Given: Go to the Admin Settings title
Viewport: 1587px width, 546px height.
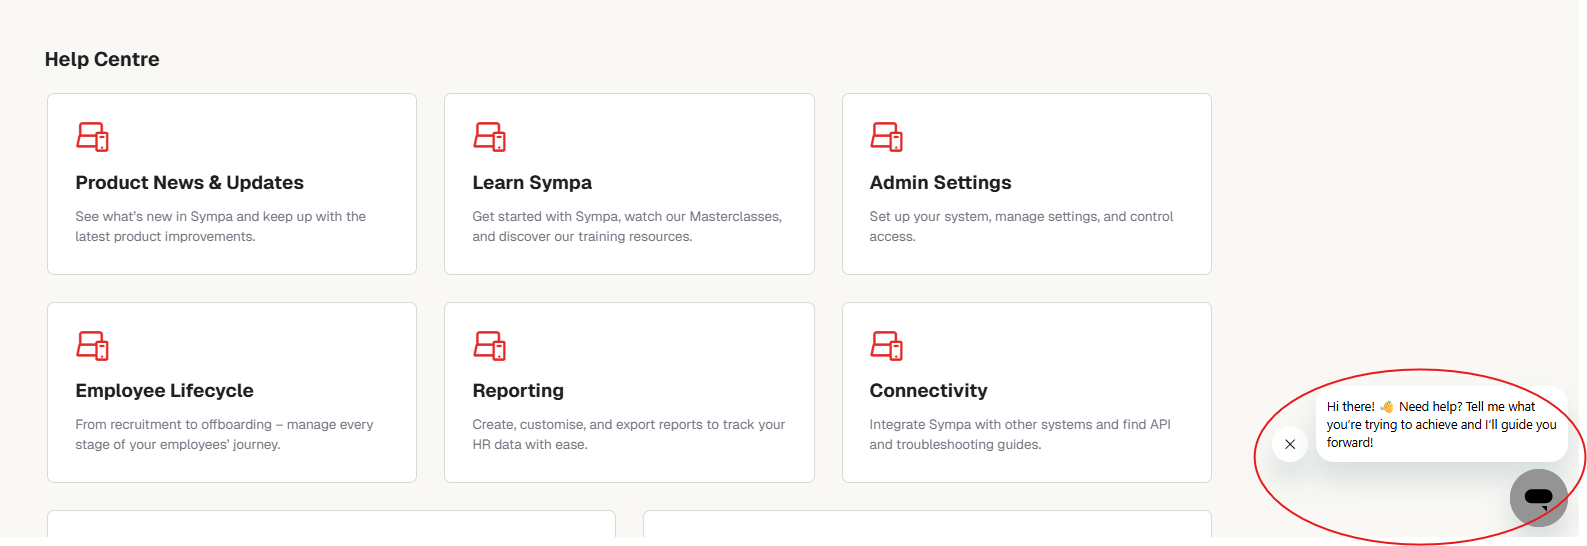Looking at the screenshot, I should pos(940,183).
